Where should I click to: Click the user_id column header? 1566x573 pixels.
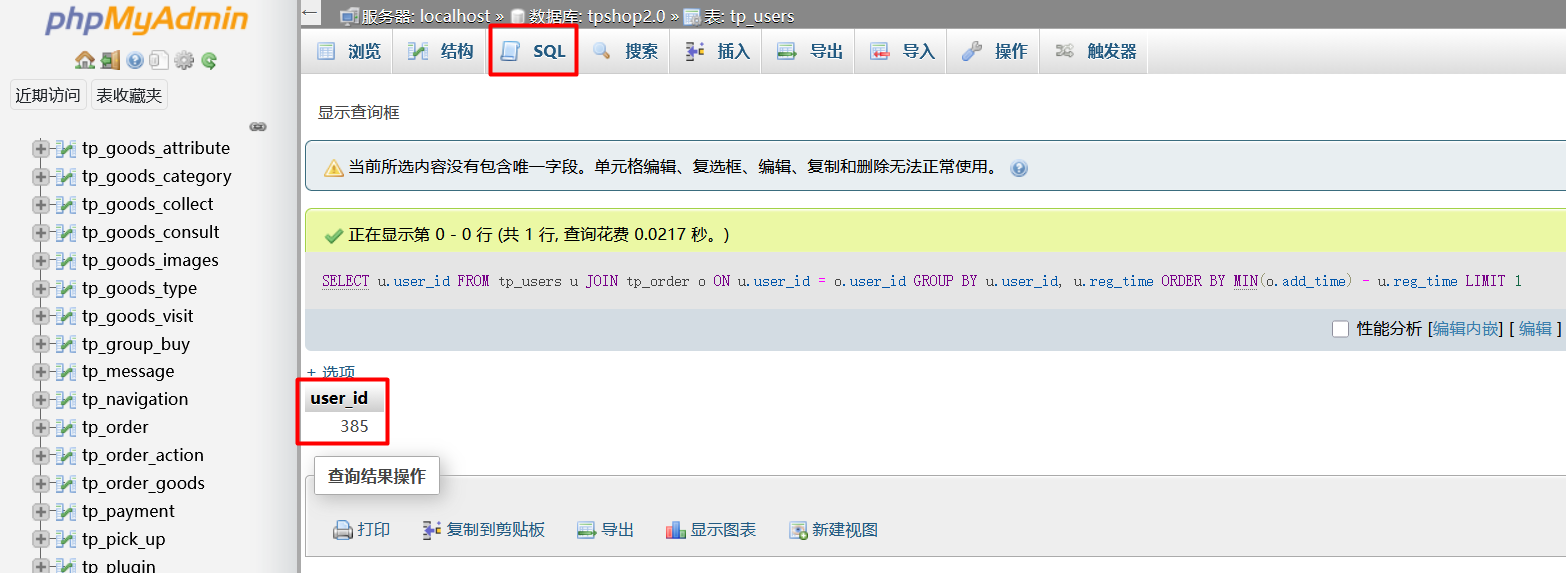pos(339,398)
